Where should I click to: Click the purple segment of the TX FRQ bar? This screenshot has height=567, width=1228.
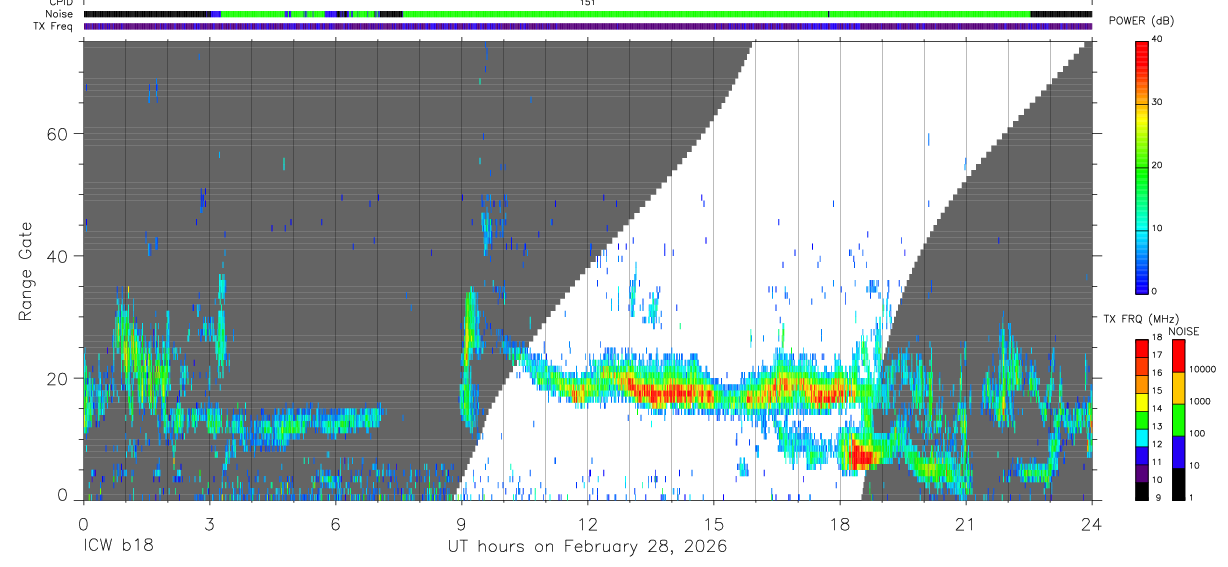point(1142,474)
